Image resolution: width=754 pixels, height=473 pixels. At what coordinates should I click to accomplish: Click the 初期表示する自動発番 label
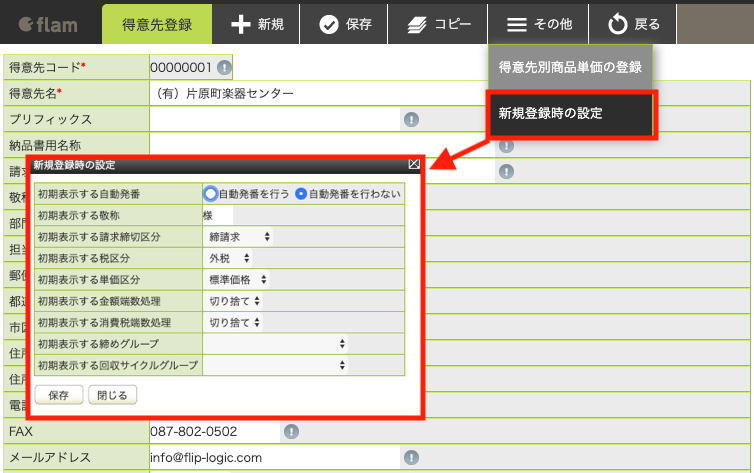(x=89, y=194)
